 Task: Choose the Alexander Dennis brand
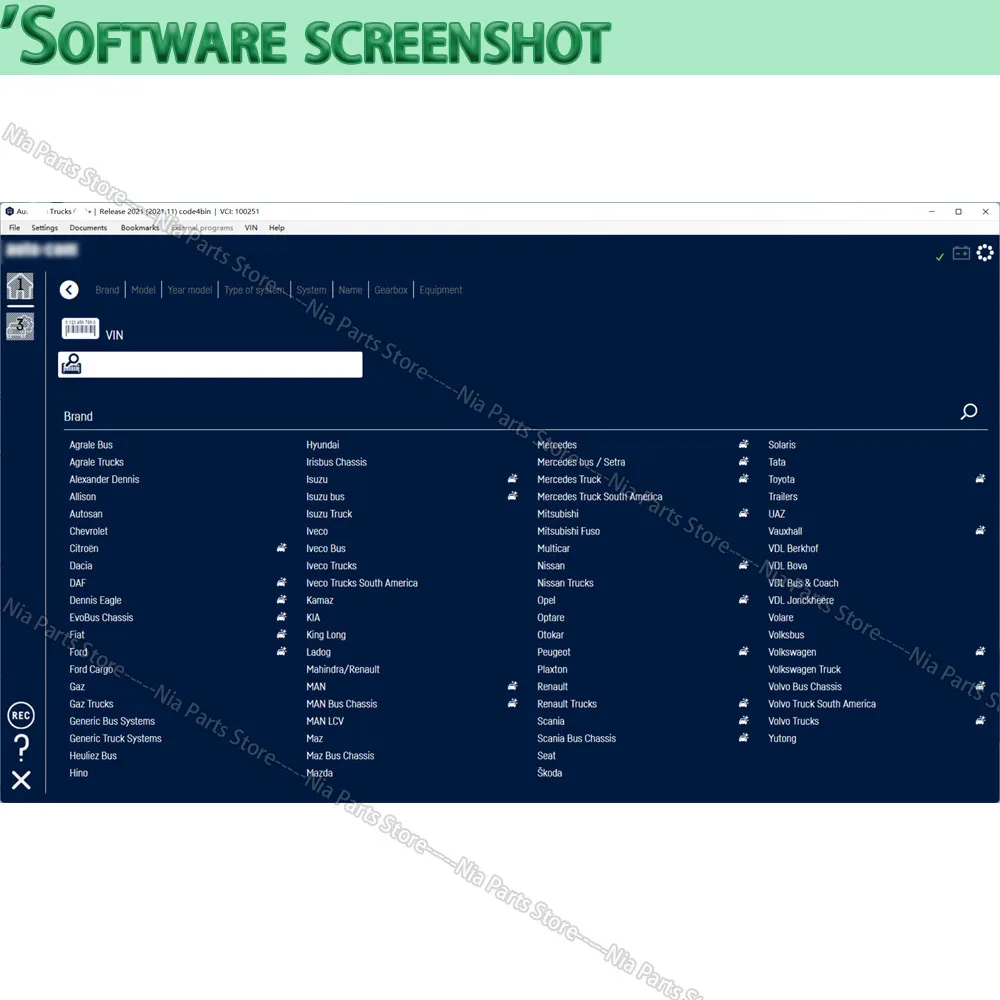(105, 480)
